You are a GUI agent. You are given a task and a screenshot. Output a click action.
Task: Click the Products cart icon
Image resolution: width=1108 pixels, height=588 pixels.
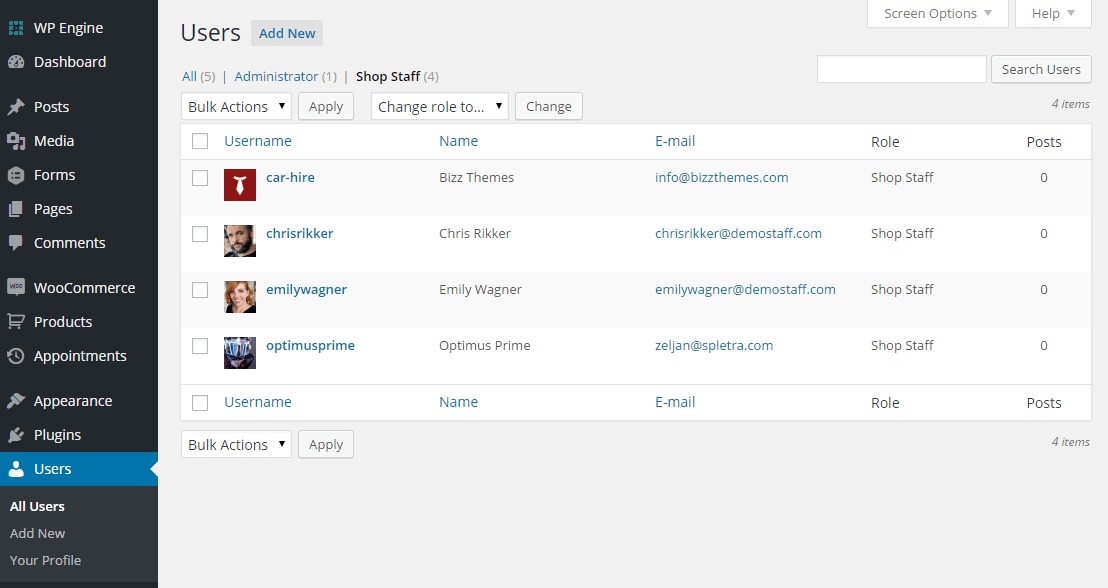pyautogui.click(x=16, y=322)
